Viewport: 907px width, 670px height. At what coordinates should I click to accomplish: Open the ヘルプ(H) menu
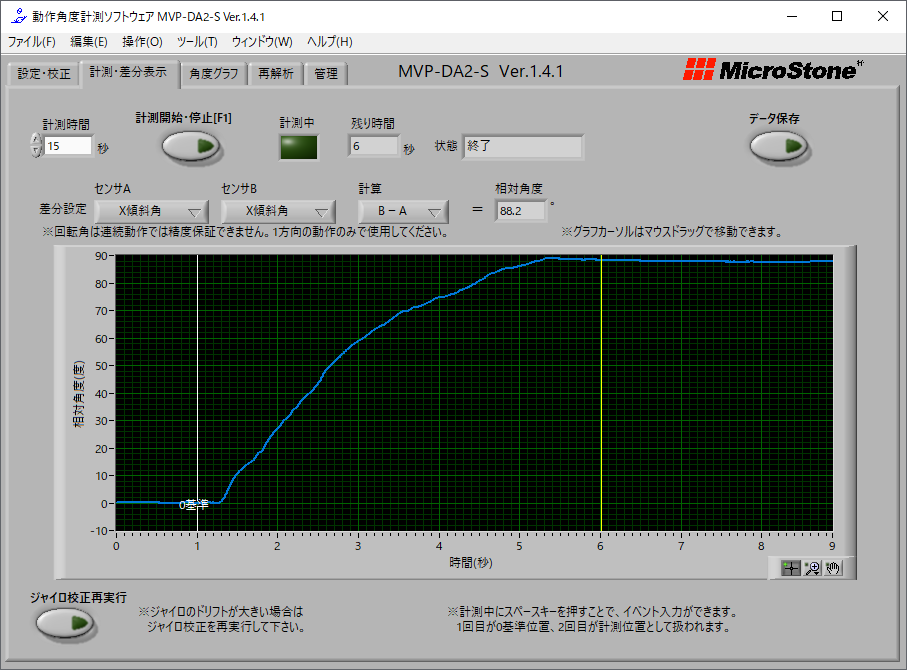[x=330, y=42]
